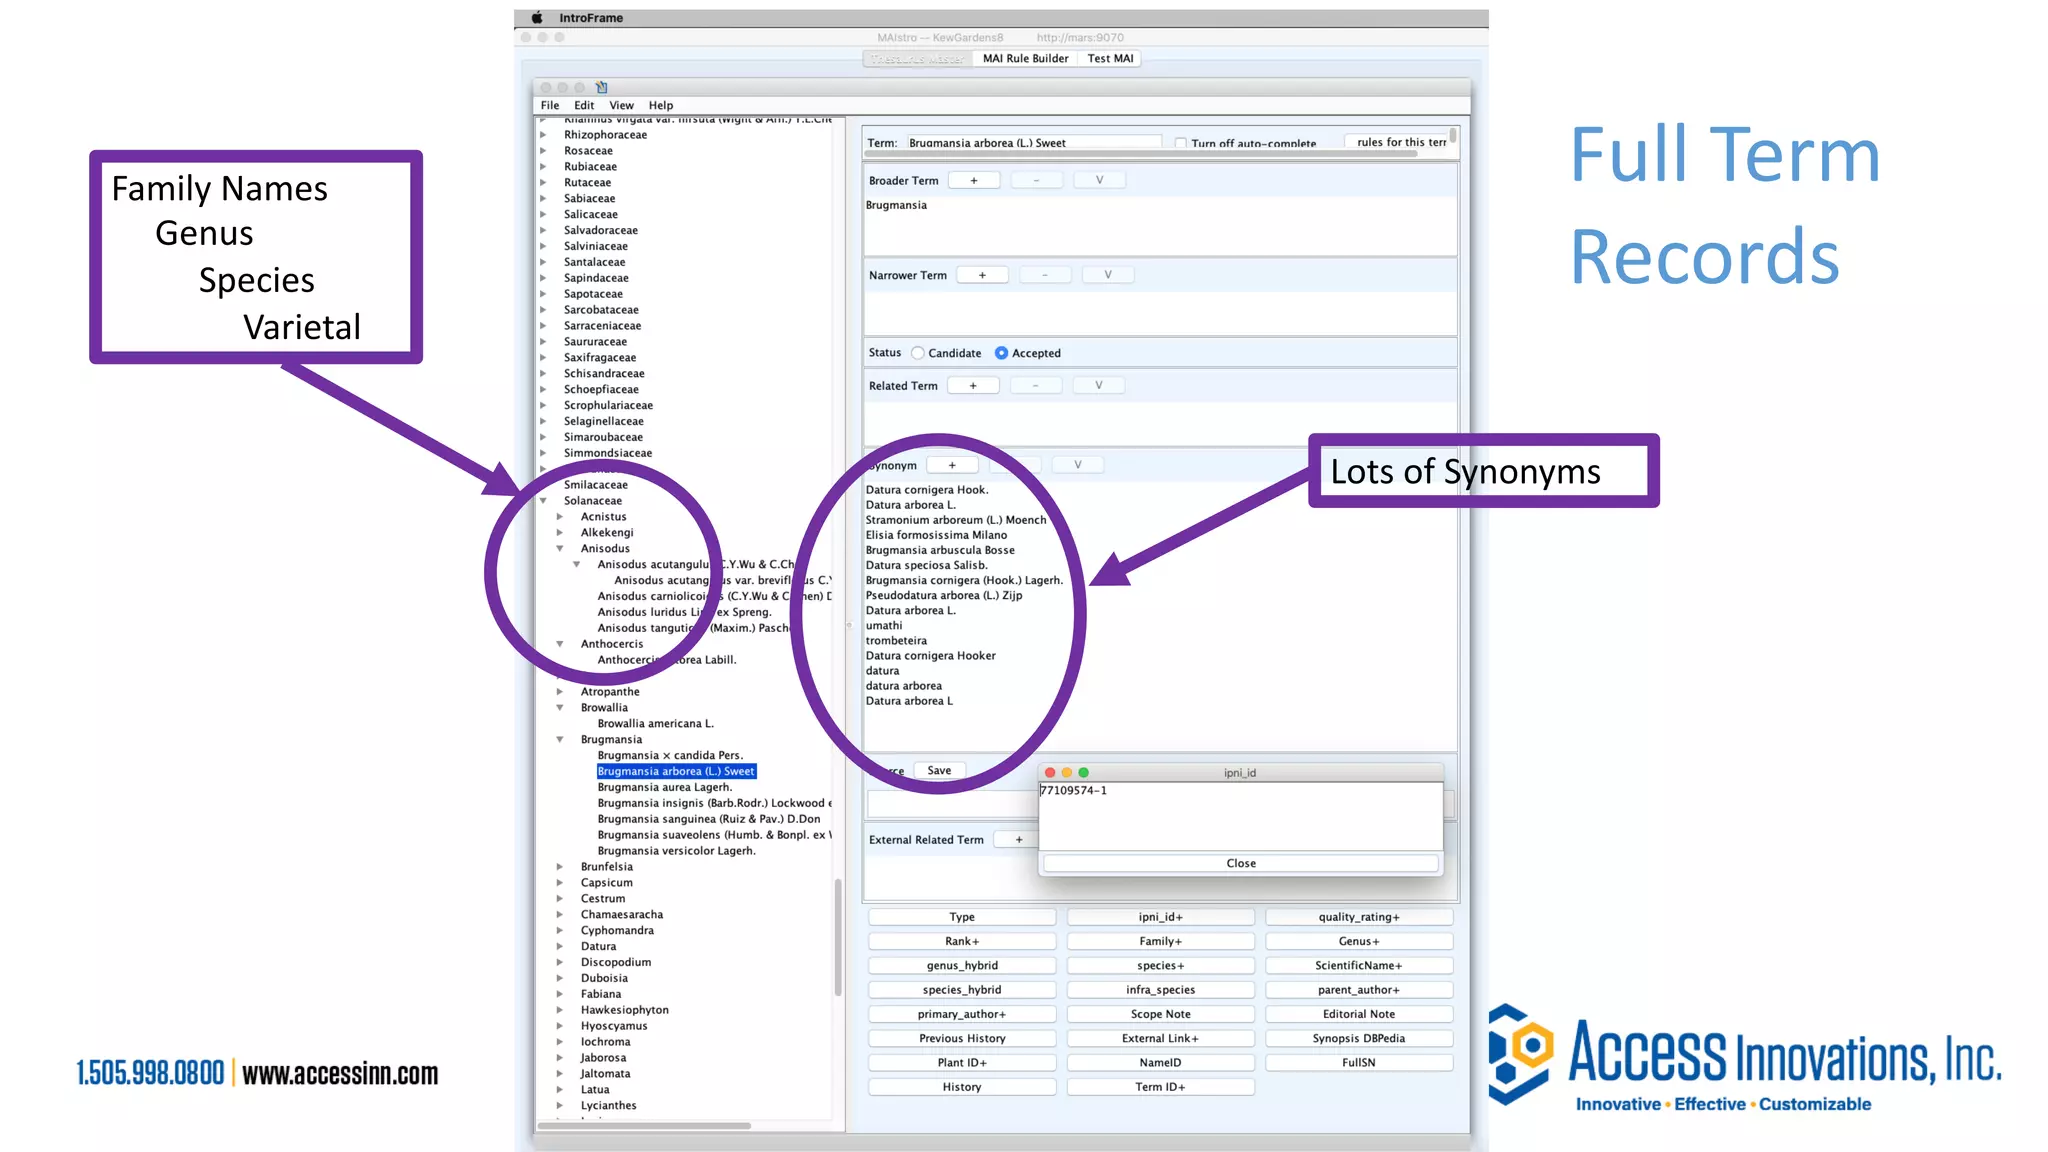The image size is (2048, 1152).
Task: Close the ipni_id popup with Close button
Action: pyautogui.click(x=1241, y=863)
